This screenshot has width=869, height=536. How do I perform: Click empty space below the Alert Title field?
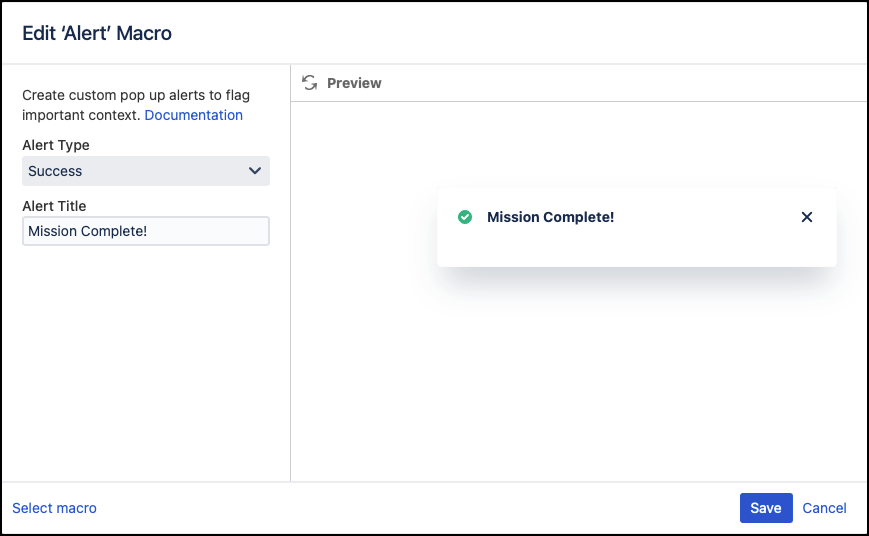[146, 360]
